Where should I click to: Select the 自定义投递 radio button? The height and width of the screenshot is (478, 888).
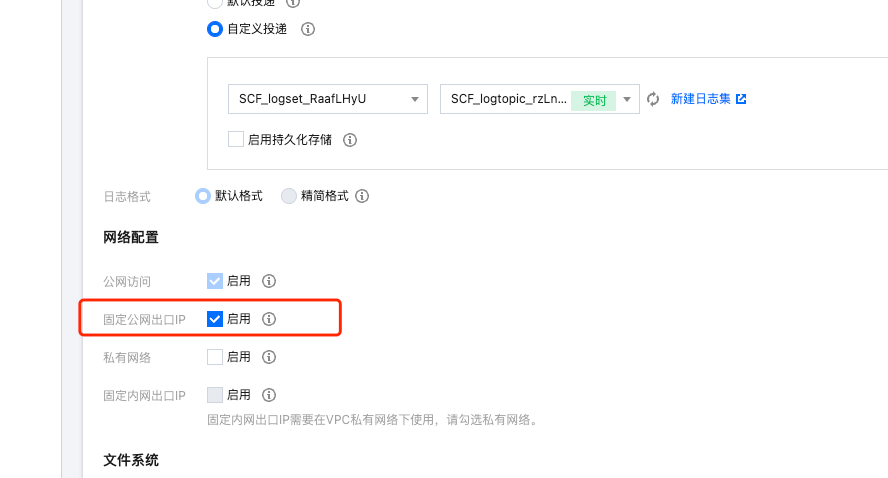[x=215, y=29]
